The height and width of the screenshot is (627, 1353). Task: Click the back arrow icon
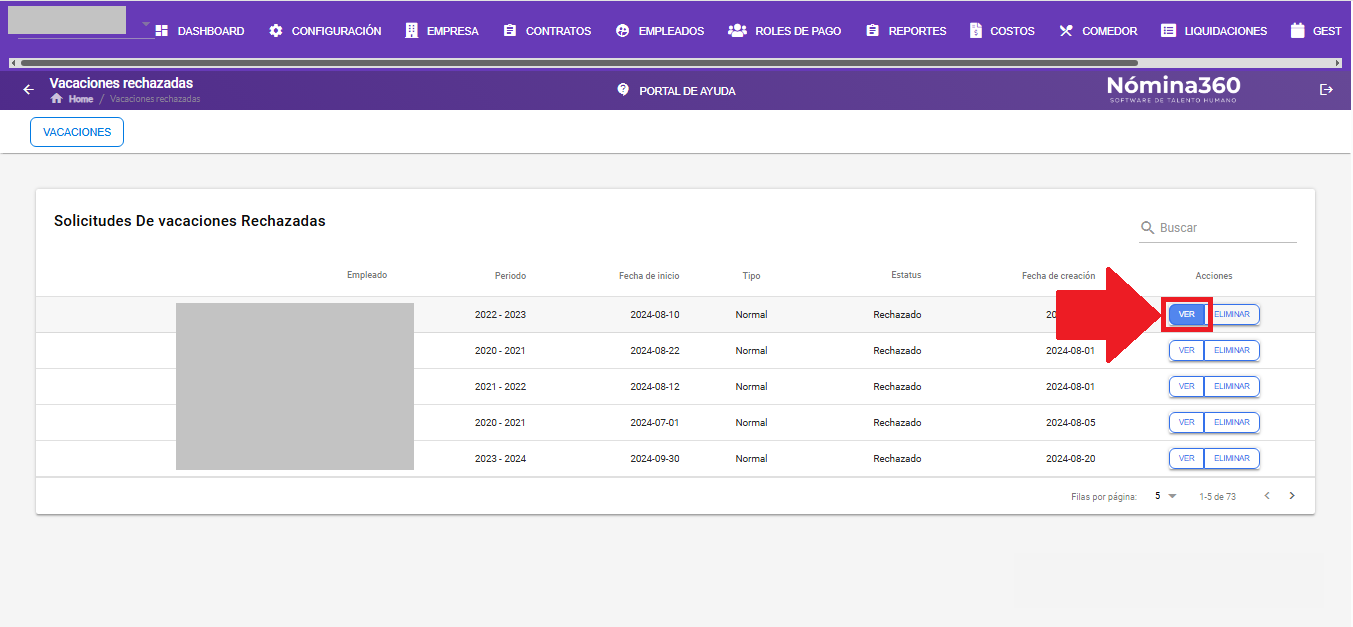(28, 90)
